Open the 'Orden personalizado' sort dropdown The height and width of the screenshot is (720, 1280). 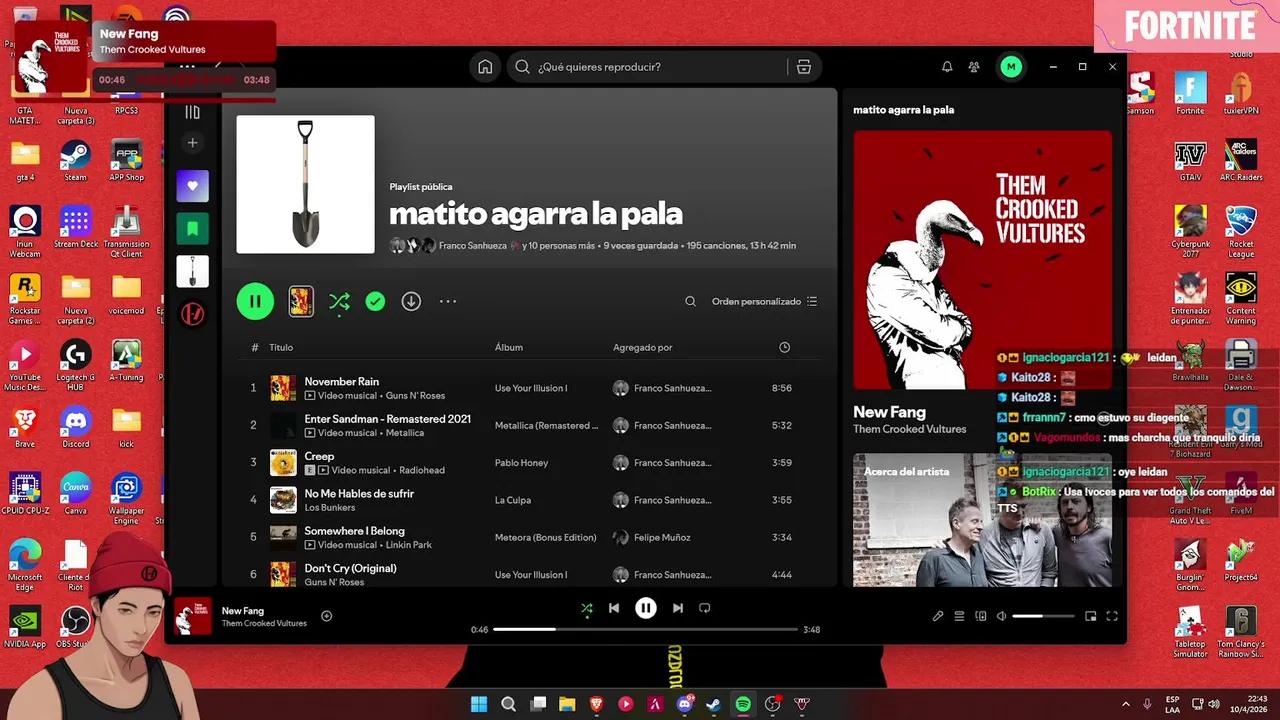tap(764, 301)
